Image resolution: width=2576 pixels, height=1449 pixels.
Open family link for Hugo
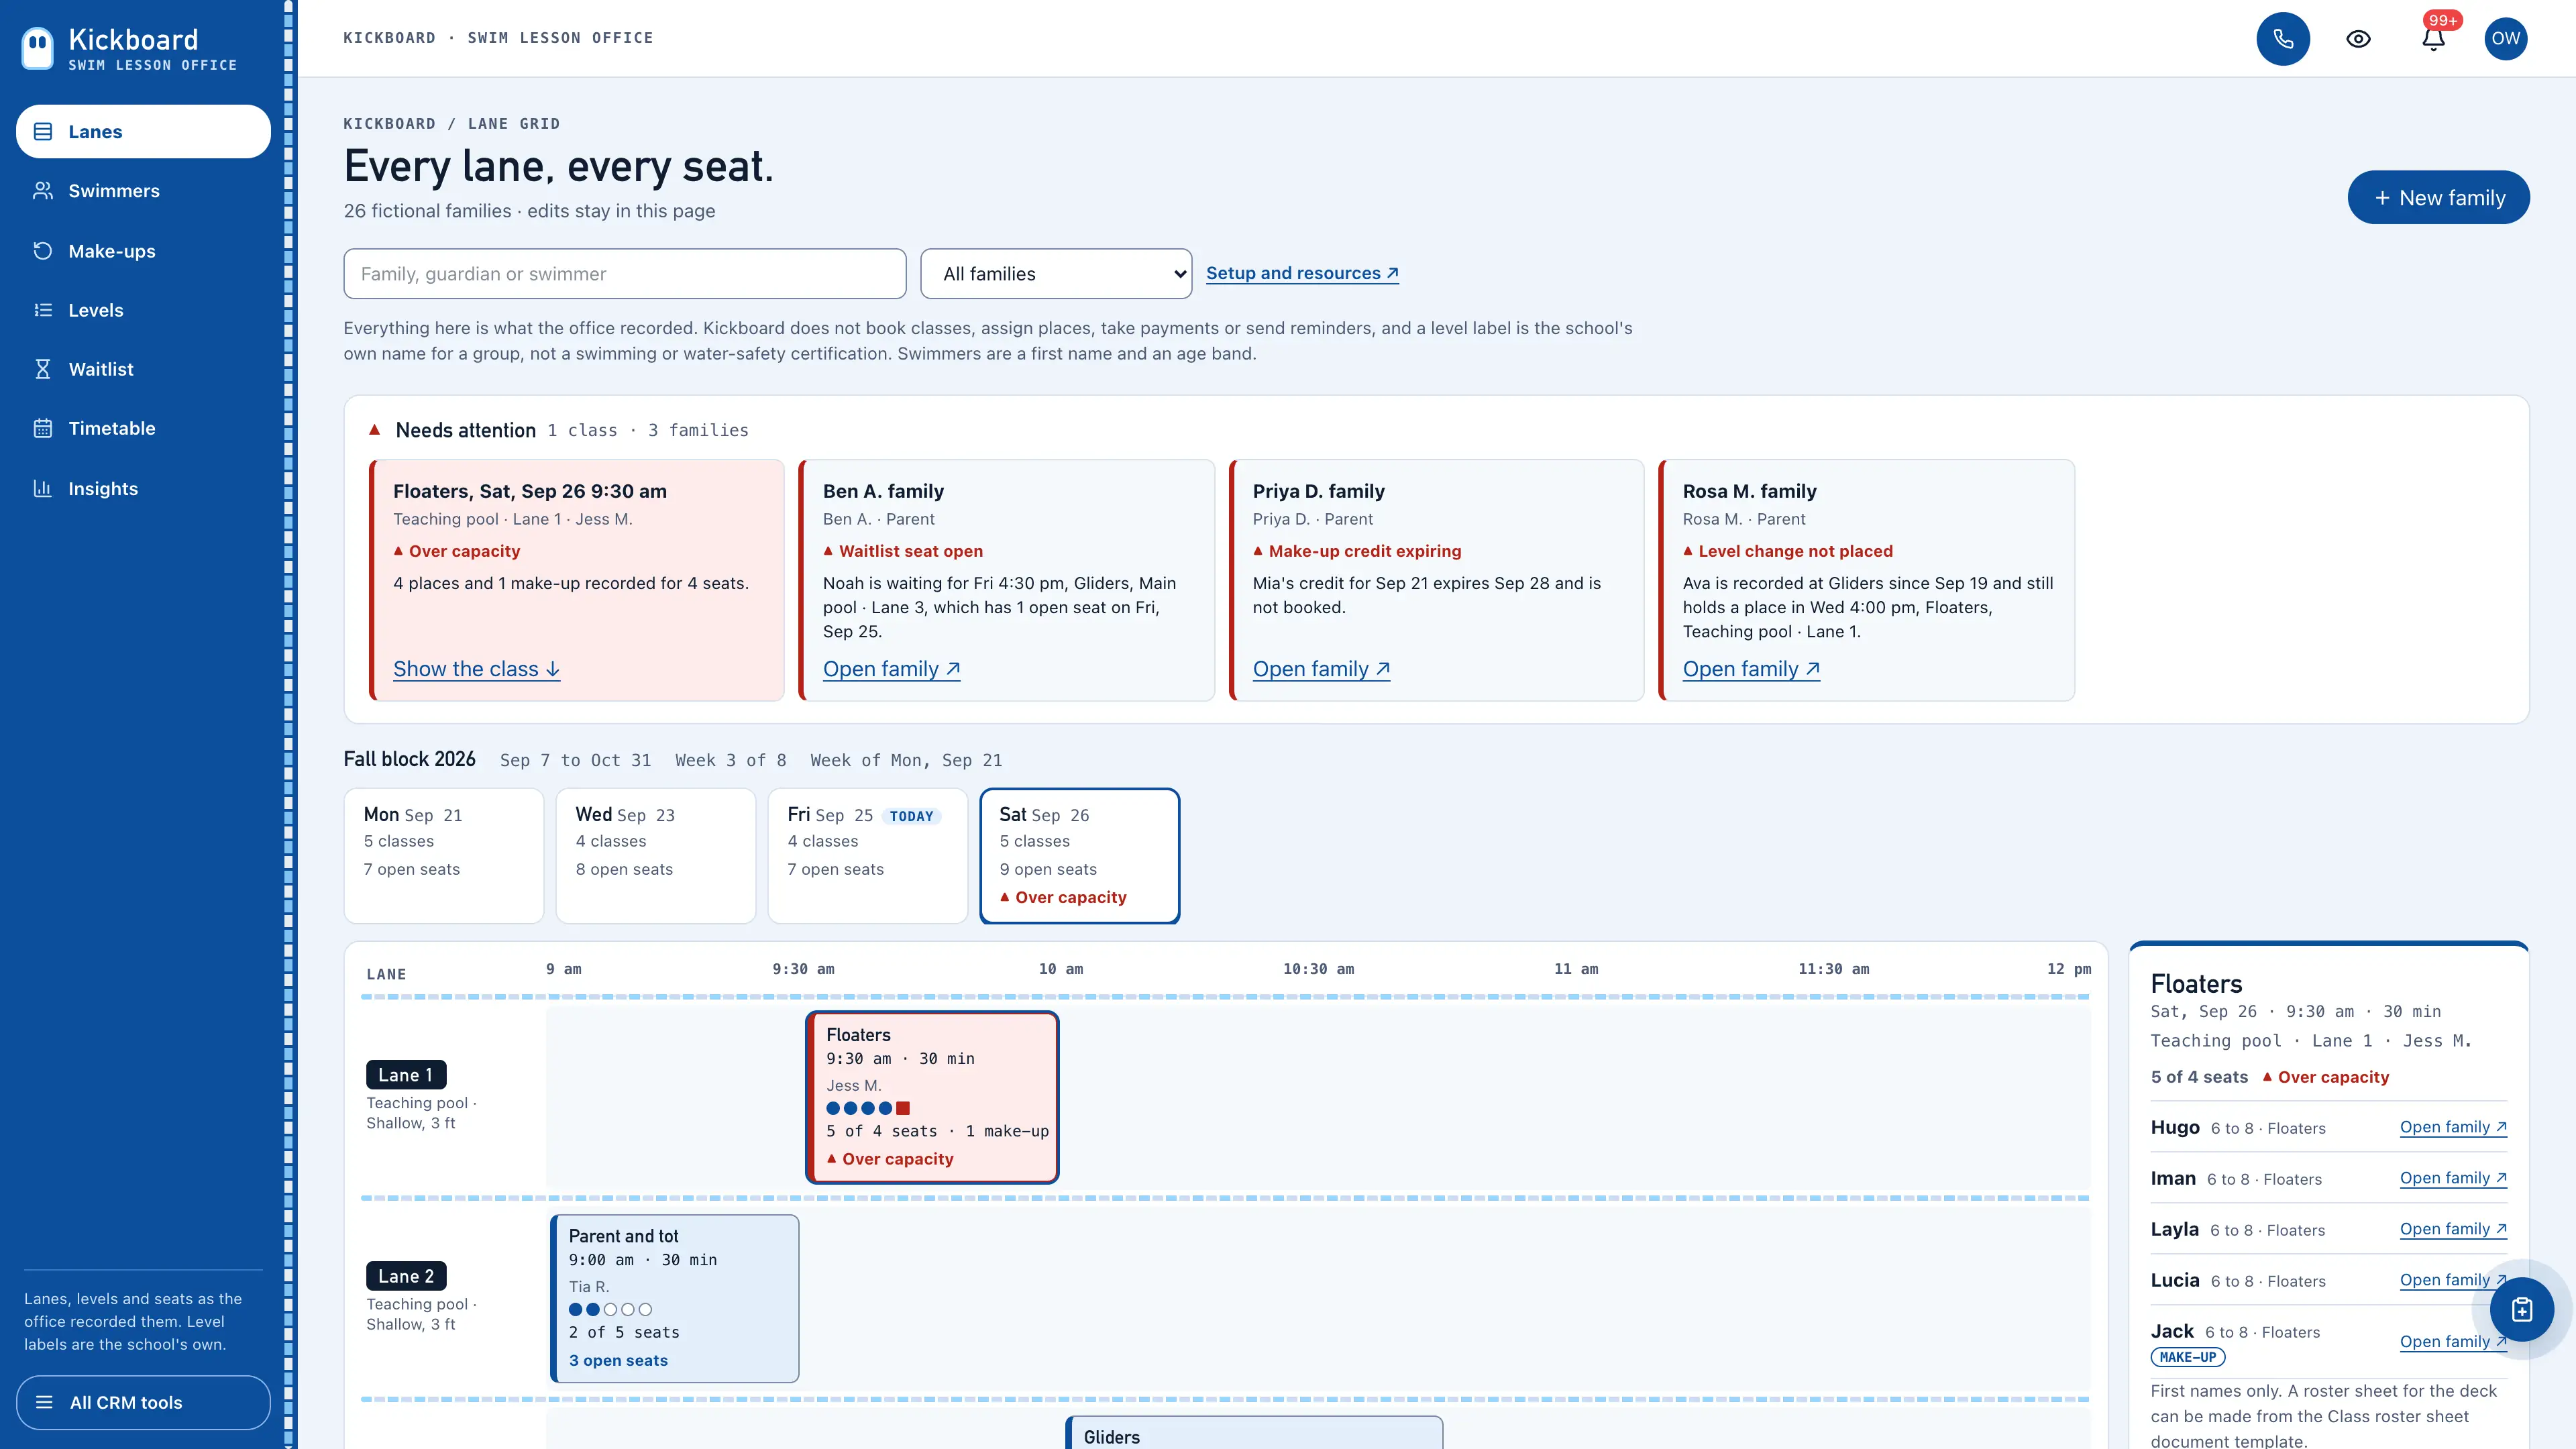click(2453, 1127)
